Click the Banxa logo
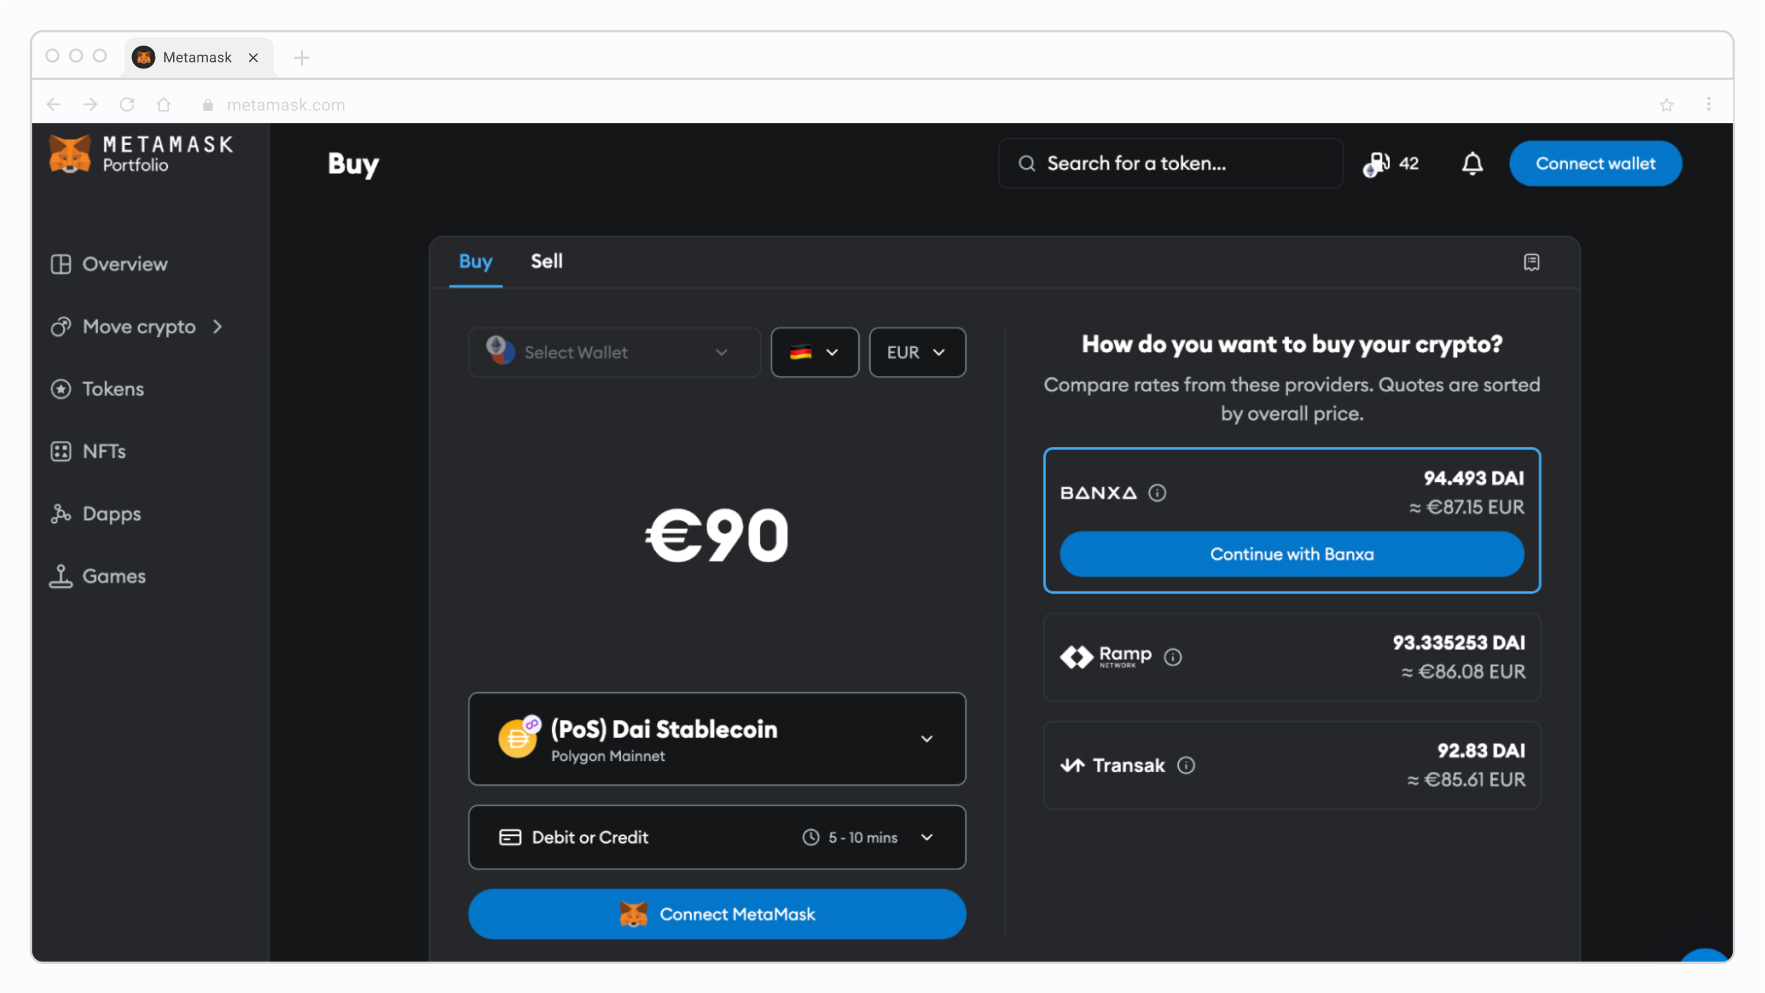 [1098, 493]
